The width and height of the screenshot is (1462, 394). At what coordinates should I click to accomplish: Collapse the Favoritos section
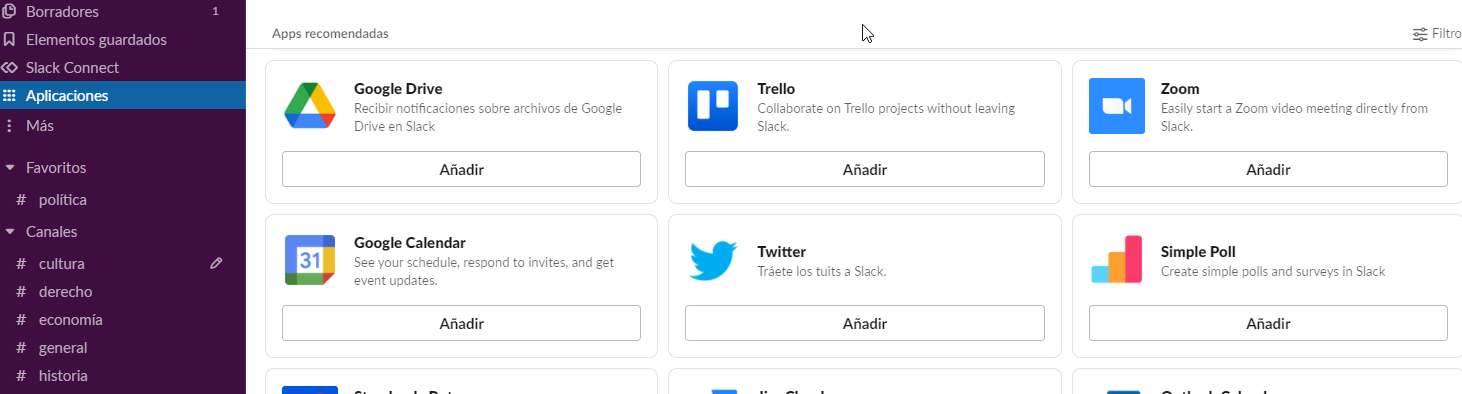pos(10,168)
